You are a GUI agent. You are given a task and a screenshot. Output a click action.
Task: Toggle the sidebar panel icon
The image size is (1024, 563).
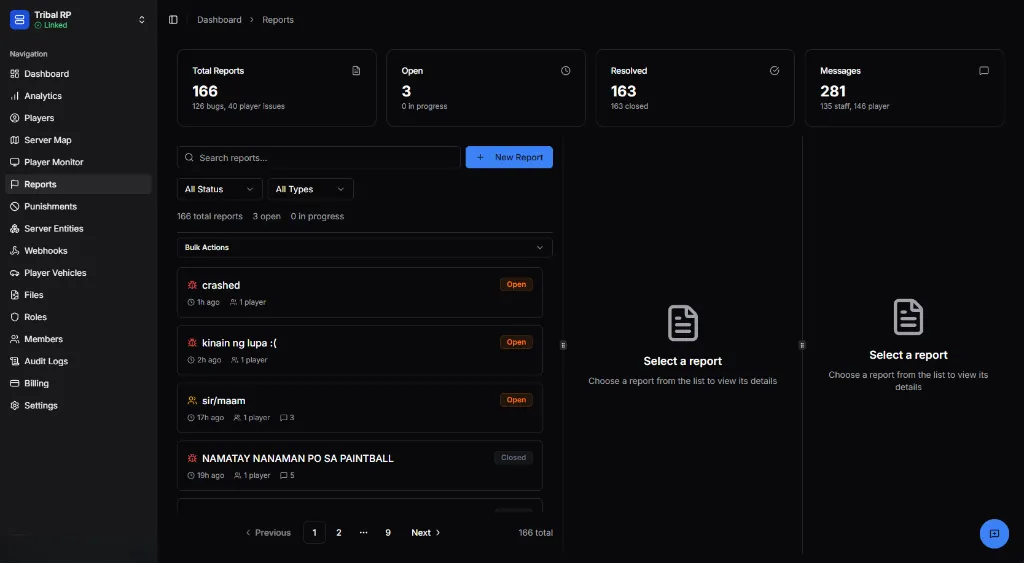pyautogui.click(x=173, y=20)
